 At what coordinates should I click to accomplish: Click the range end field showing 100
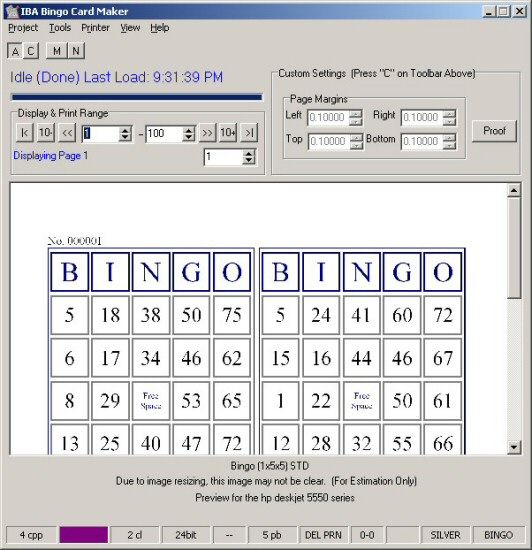(164, 133)
